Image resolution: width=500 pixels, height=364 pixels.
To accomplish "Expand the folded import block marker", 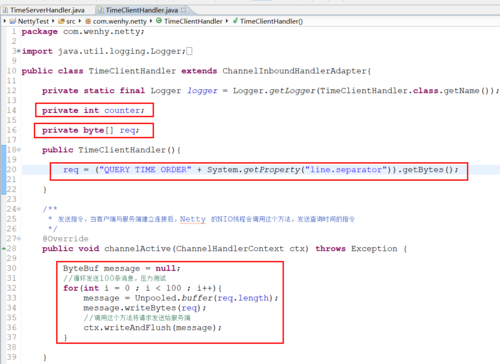I will click(19, 51).
